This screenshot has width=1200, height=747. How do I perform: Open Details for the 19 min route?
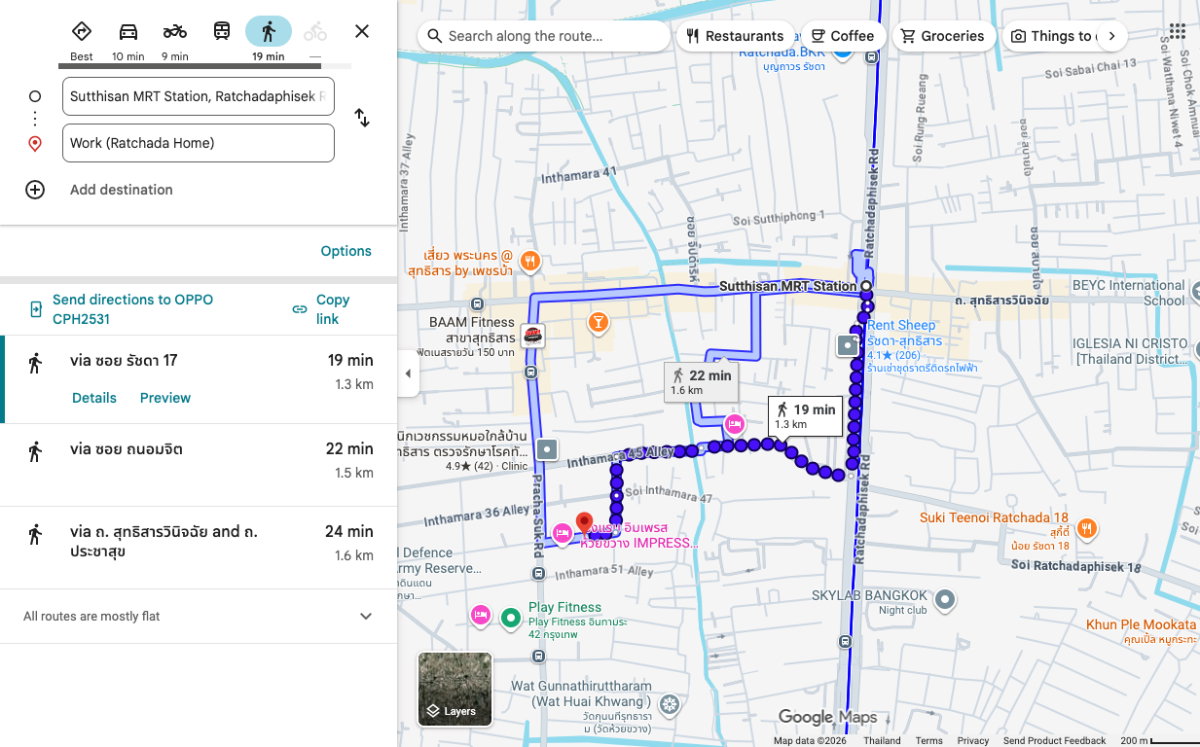(x=94, y=398)
